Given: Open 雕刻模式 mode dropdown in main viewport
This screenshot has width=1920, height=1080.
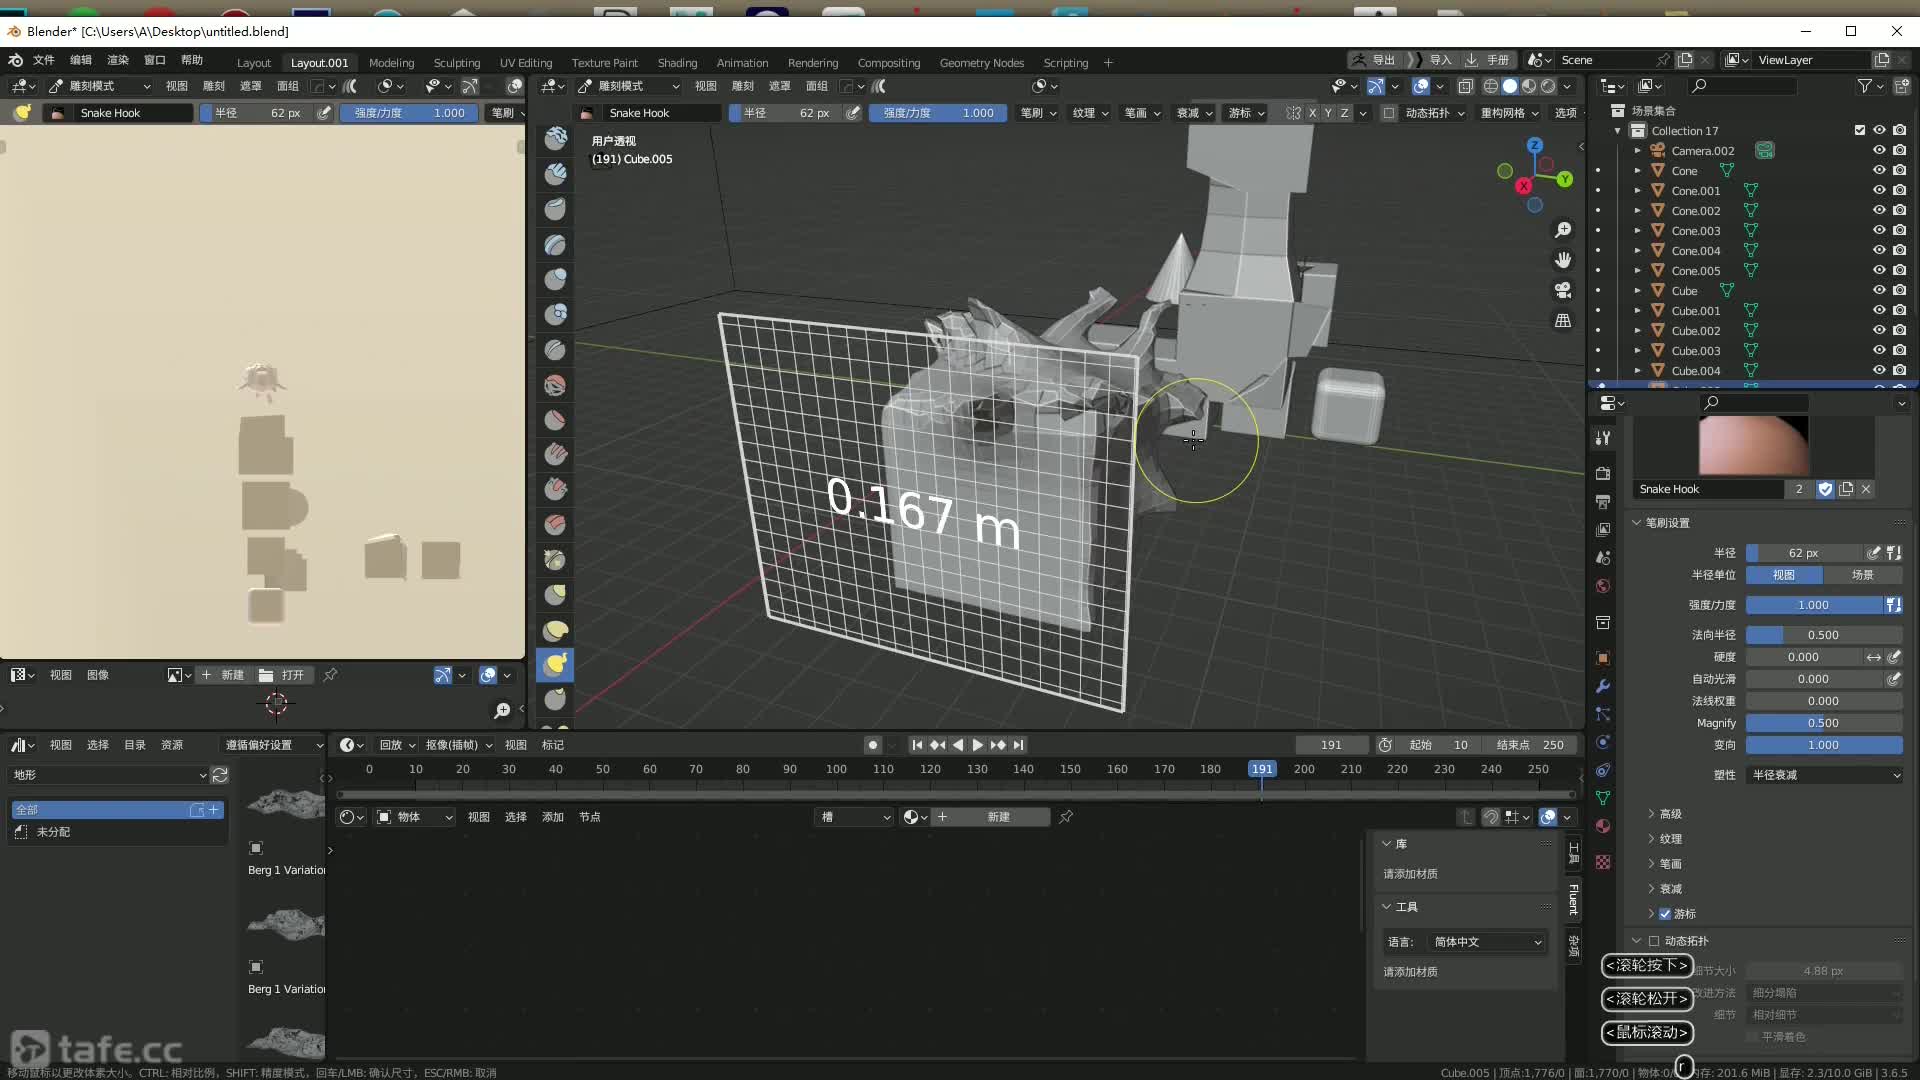Looking at the screenshot, I should pos(629,86).
